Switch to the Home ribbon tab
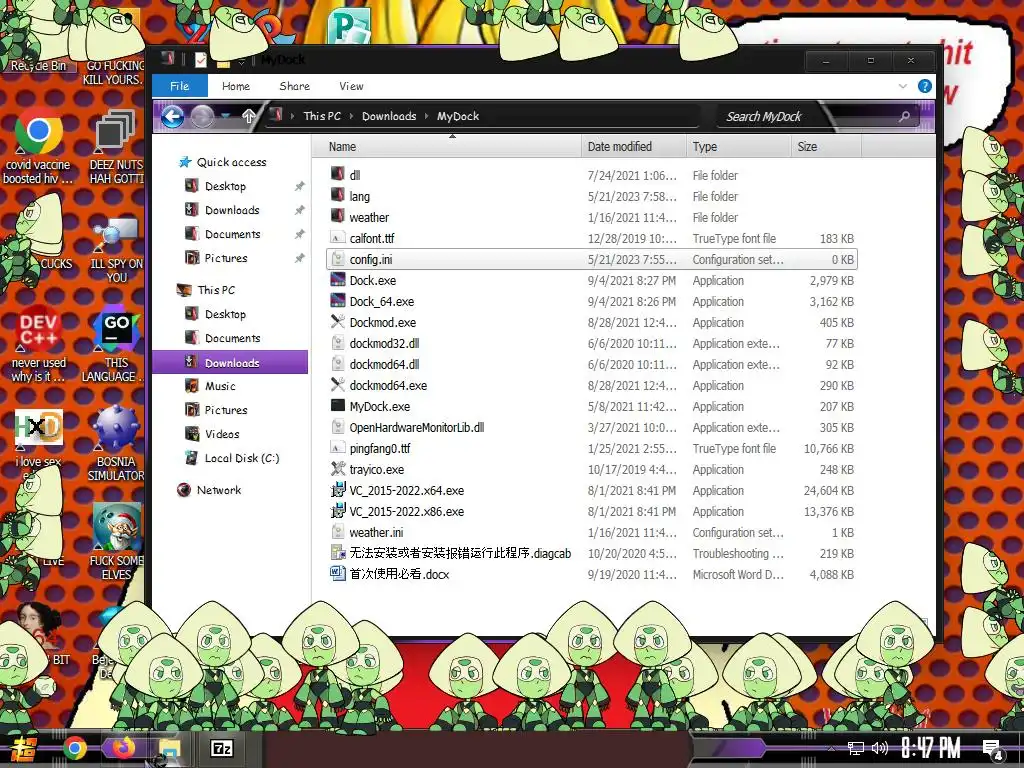Image resolution: width=1024 pixels, height=768 pixels. click(x=236, y=86)
